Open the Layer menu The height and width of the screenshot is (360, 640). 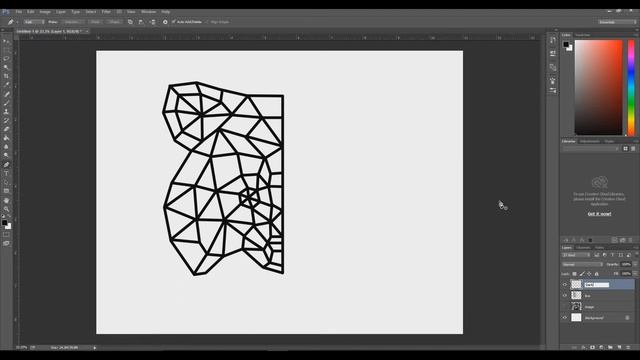[x=61, y=12]
